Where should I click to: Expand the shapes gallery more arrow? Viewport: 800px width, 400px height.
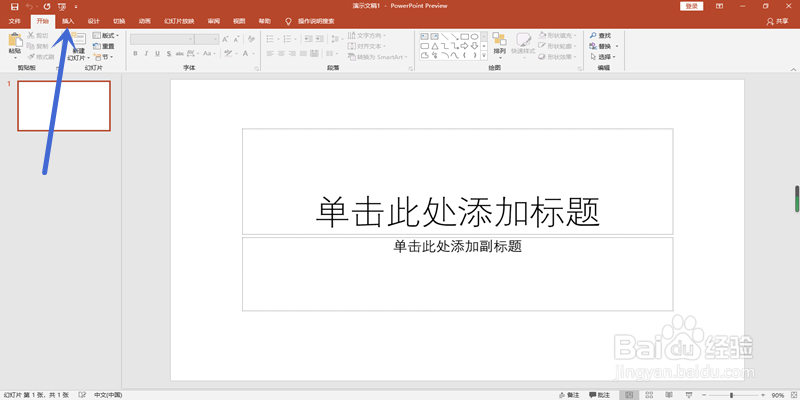[484, 55]
